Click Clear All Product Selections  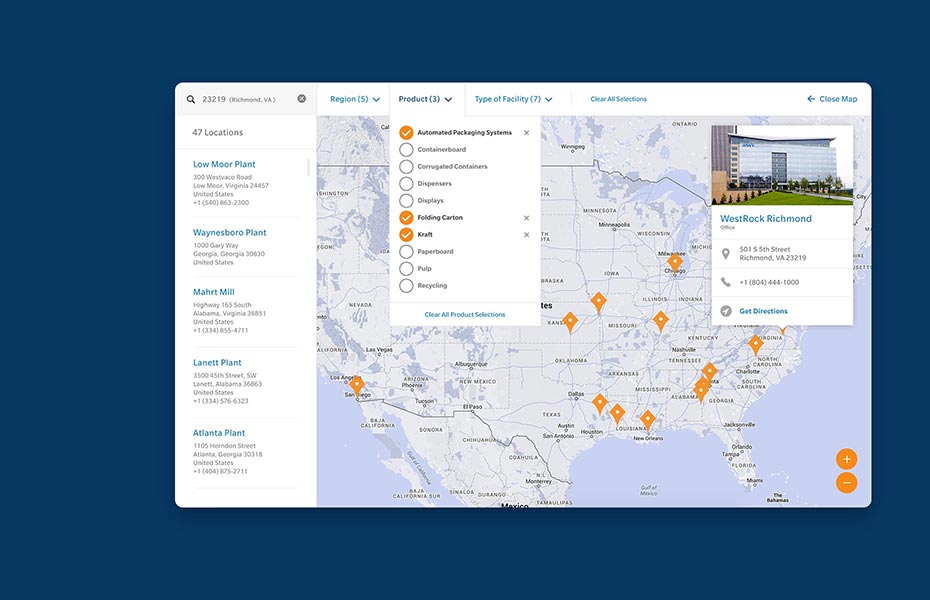(465, 314)
